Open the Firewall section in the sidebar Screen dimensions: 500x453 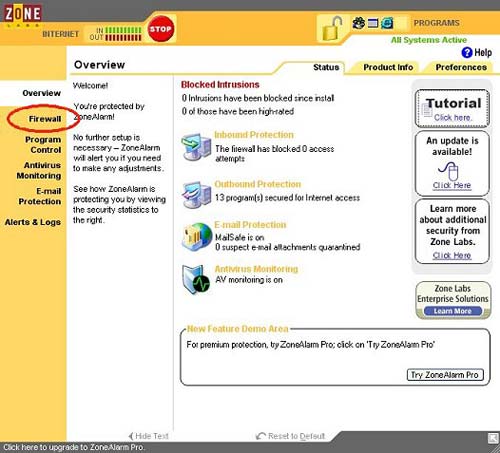[45, 119]
